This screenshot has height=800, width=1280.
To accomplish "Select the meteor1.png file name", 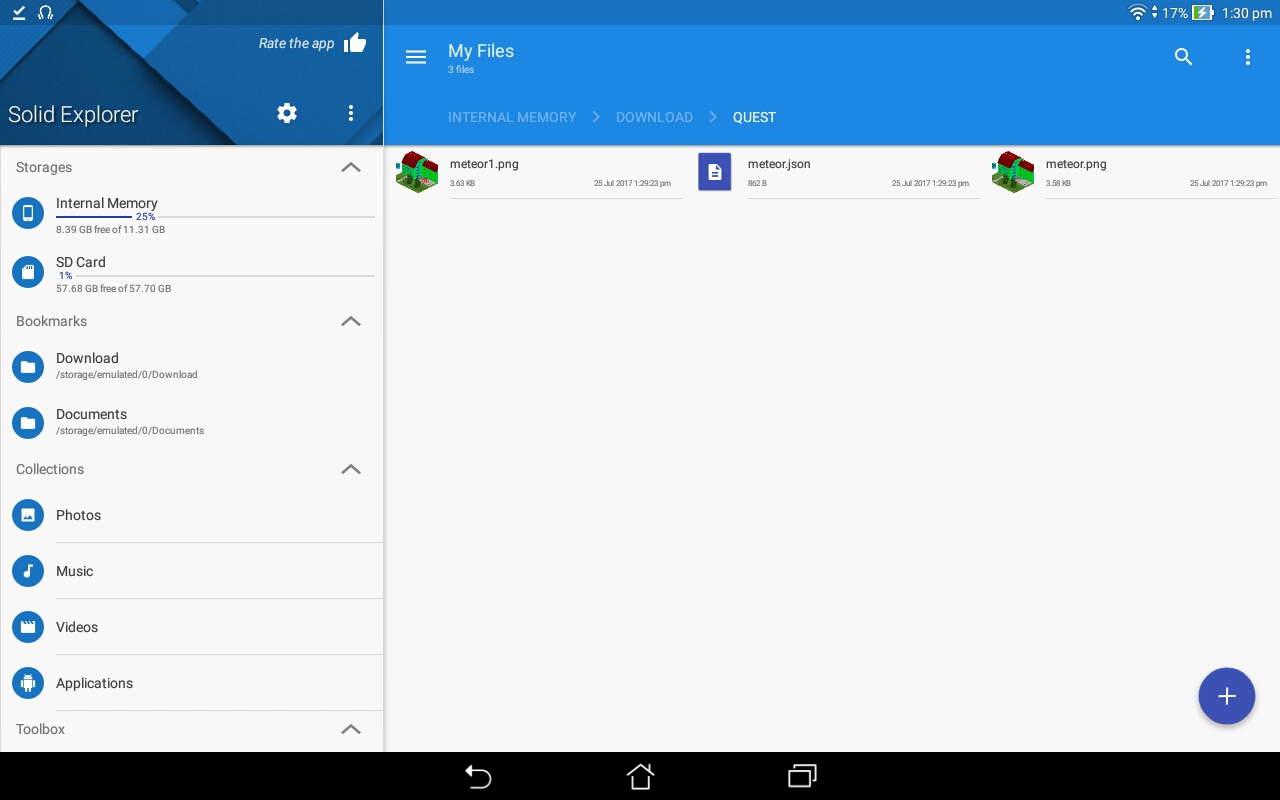I will point(484,164).
